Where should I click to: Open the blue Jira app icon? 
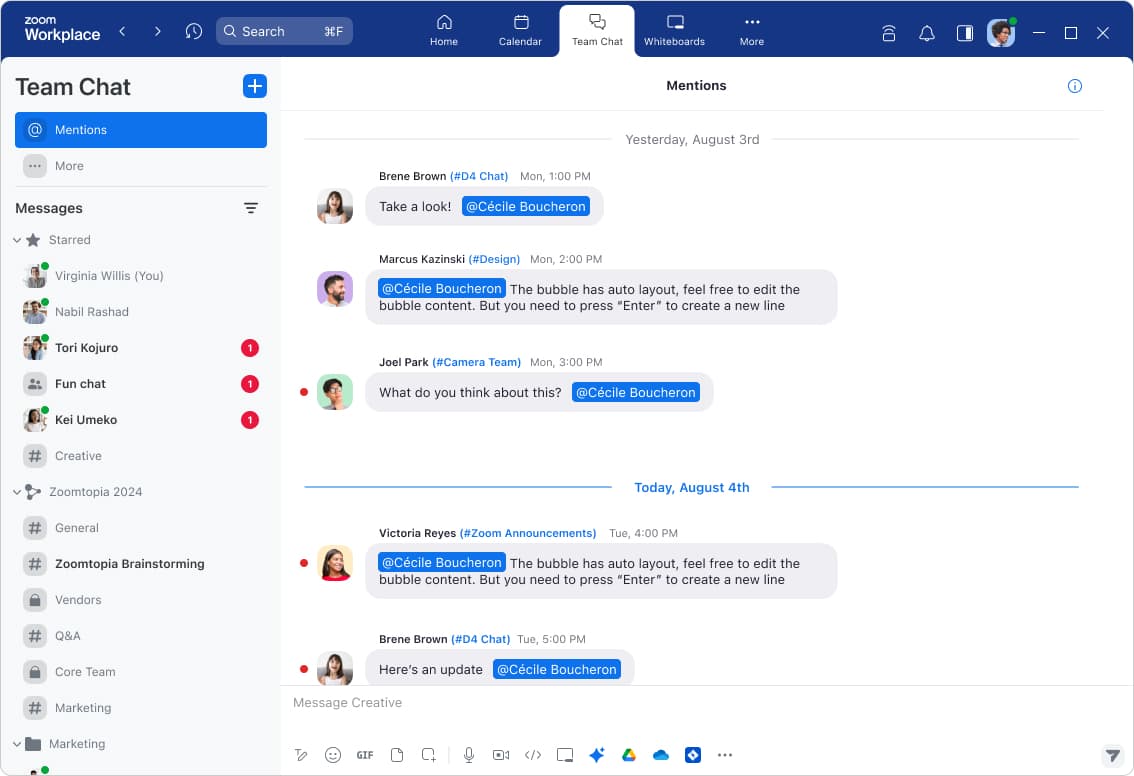pos(693,755)
